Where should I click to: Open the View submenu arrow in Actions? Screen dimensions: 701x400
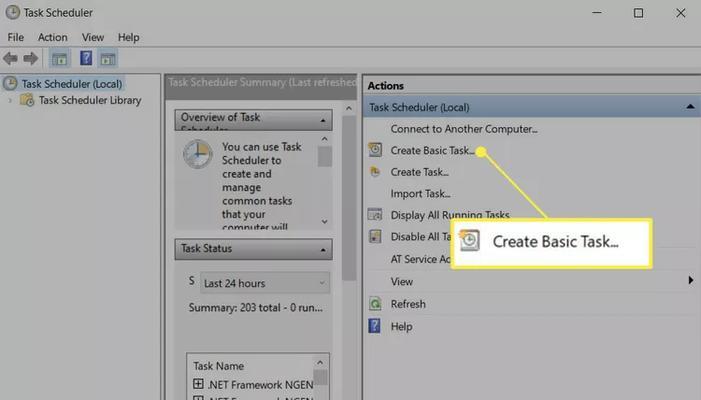(691, 281)
